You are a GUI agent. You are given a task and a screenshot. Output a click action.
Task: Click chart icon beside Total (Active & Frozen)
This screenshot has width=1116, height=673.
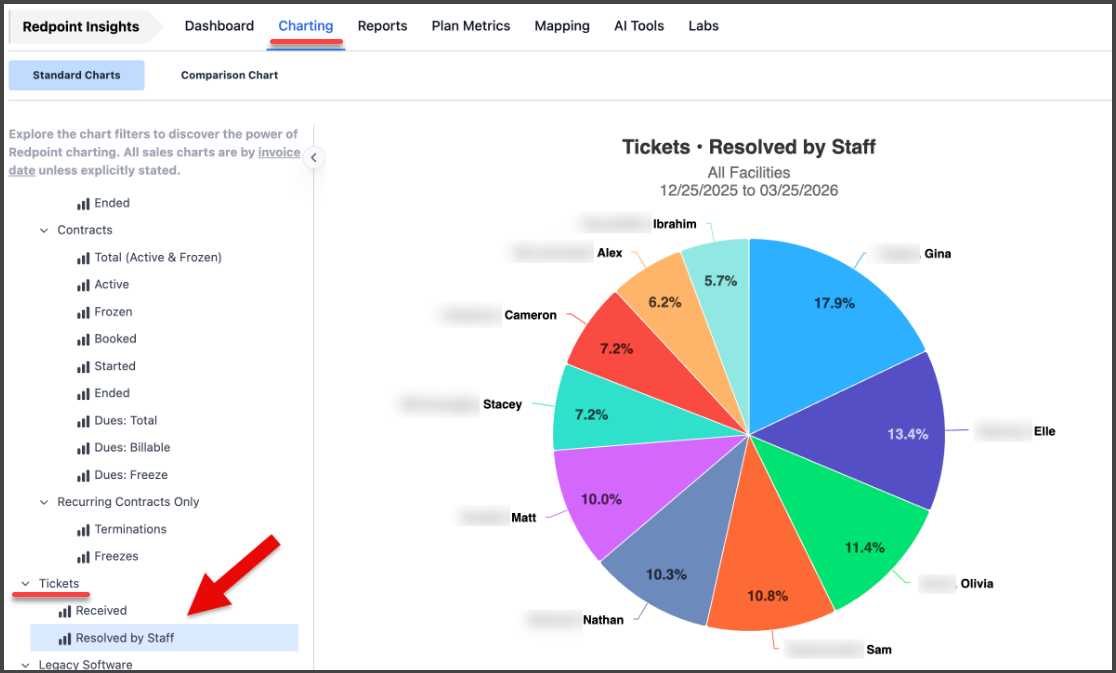[83, 258]
